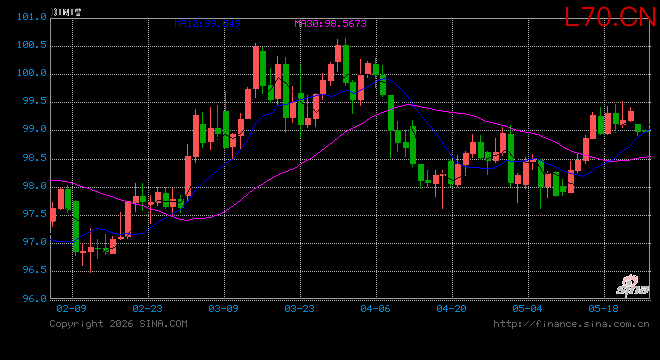The height and width of the screenshot is (360, 660).
Task: Click the 04-20 date label
Action: [x=452, y=309]
